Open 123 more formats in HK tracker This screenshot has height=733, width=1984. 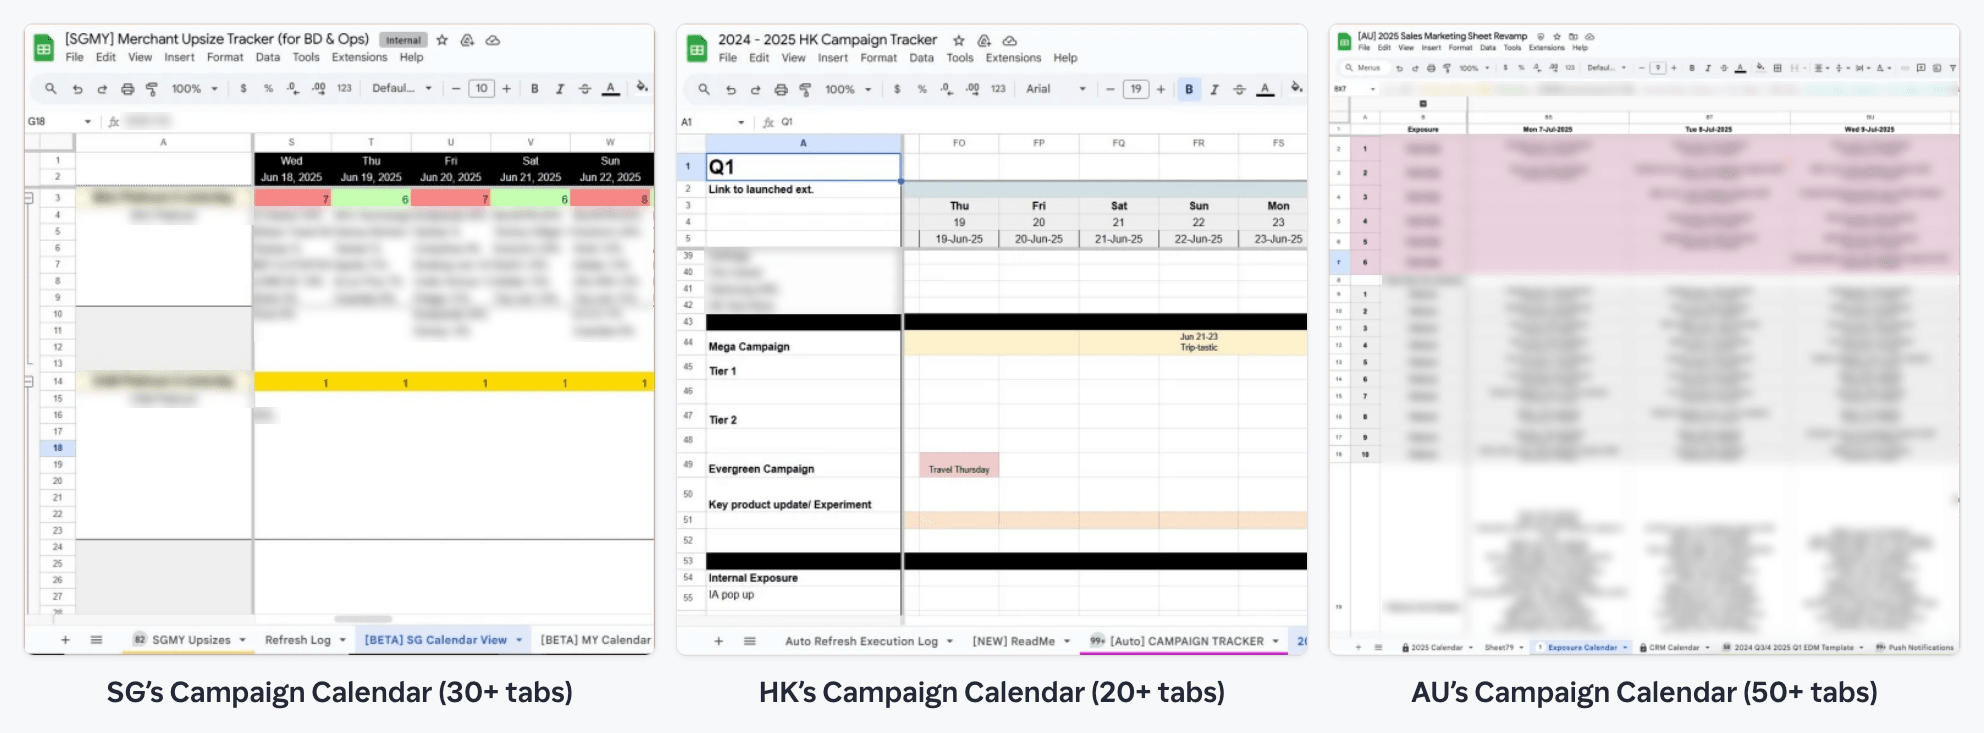(998, 89)
